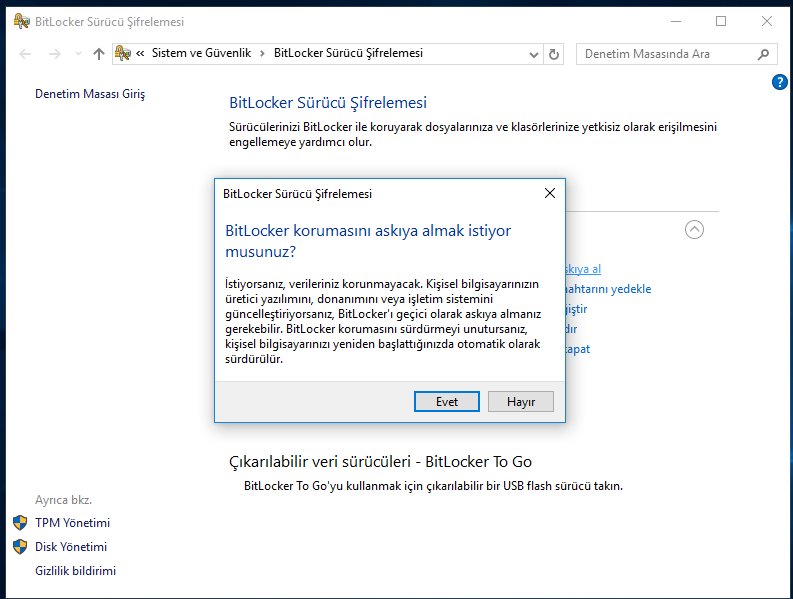Click Hayır to cancel suspending BitLocker
Image resolution: width=793 pixels, height=599 pixels.
pyautogui.click(x=521, y=401)
